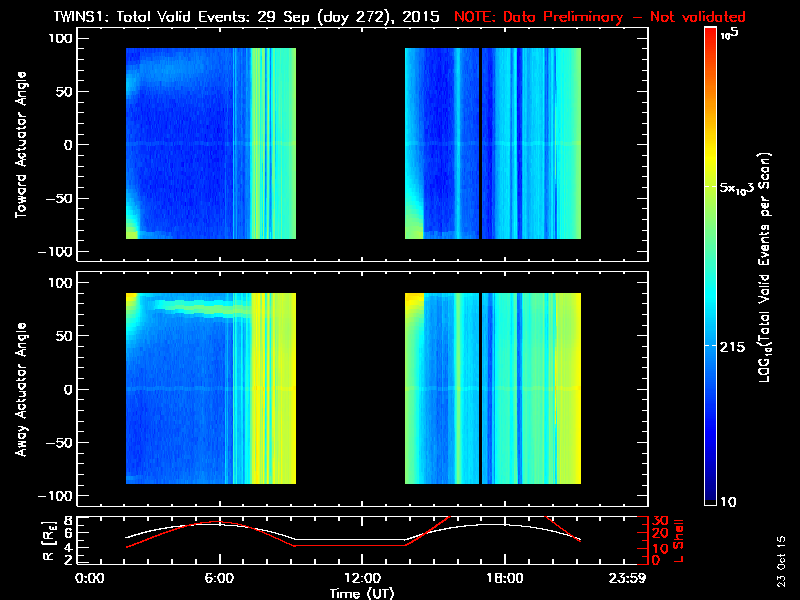Image resolution: width=800 pixels, height=600 pixels.
Task: Click the right data block in Toward panel
Action: coord(493,144)
